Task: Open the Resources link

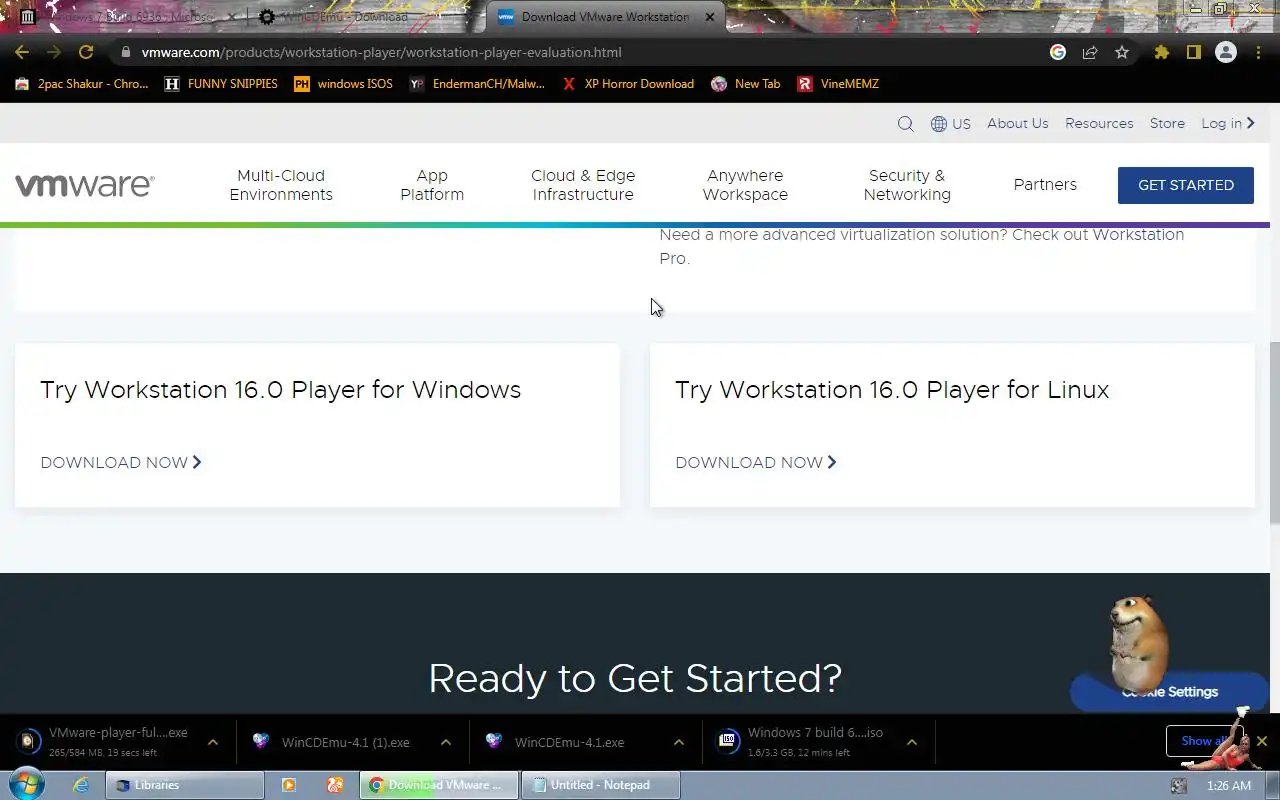Action: [1099, 124]
